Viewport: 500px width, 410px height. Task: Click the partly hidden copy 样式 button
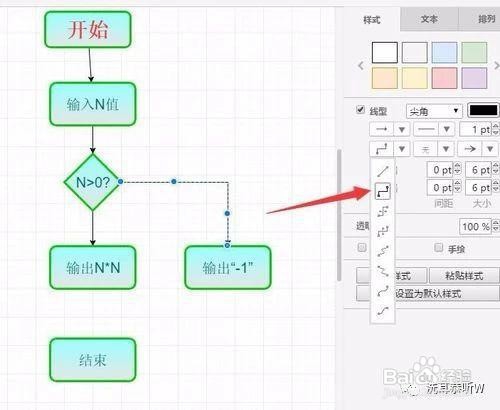(x=410, y=275)
